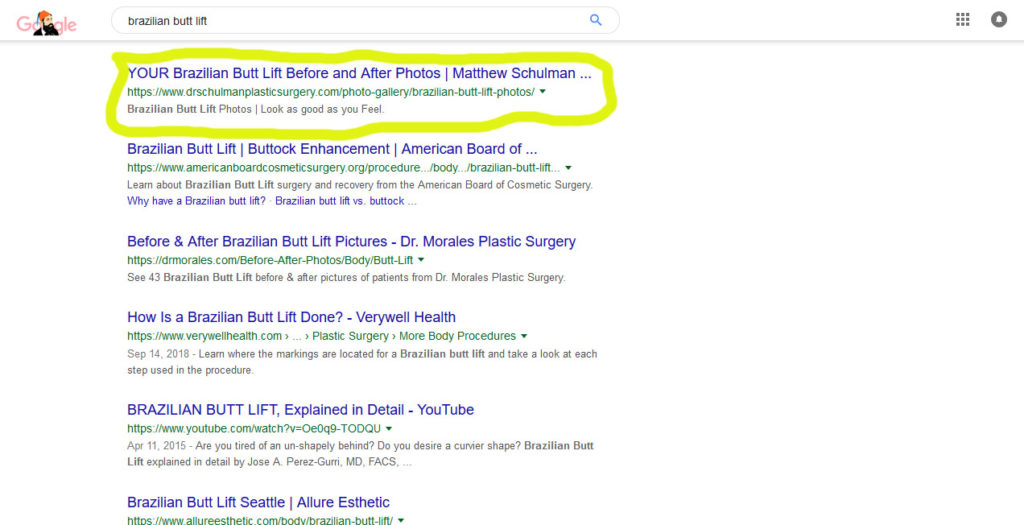Expand dropdown arrow beside drschulmanplasticsurgery URL
1024x525 pixels.
point(543,92)
